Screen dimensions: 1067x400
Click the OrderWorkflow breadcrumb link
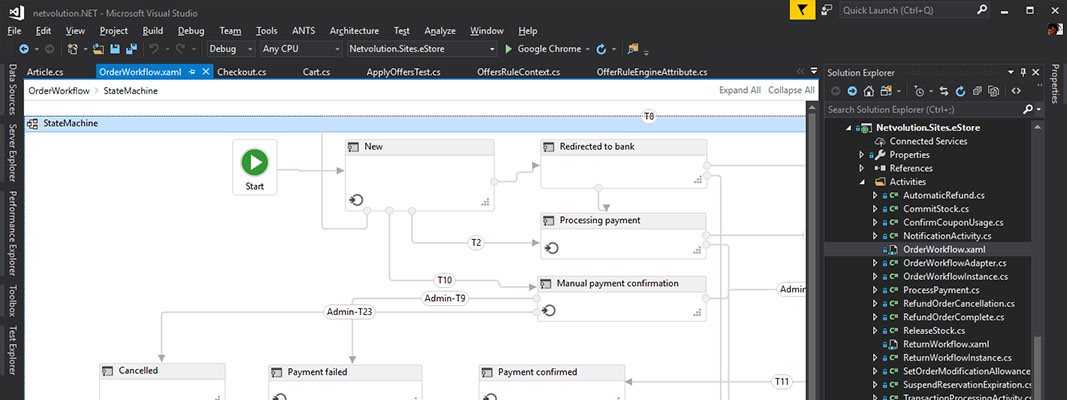tap(59, 90)
